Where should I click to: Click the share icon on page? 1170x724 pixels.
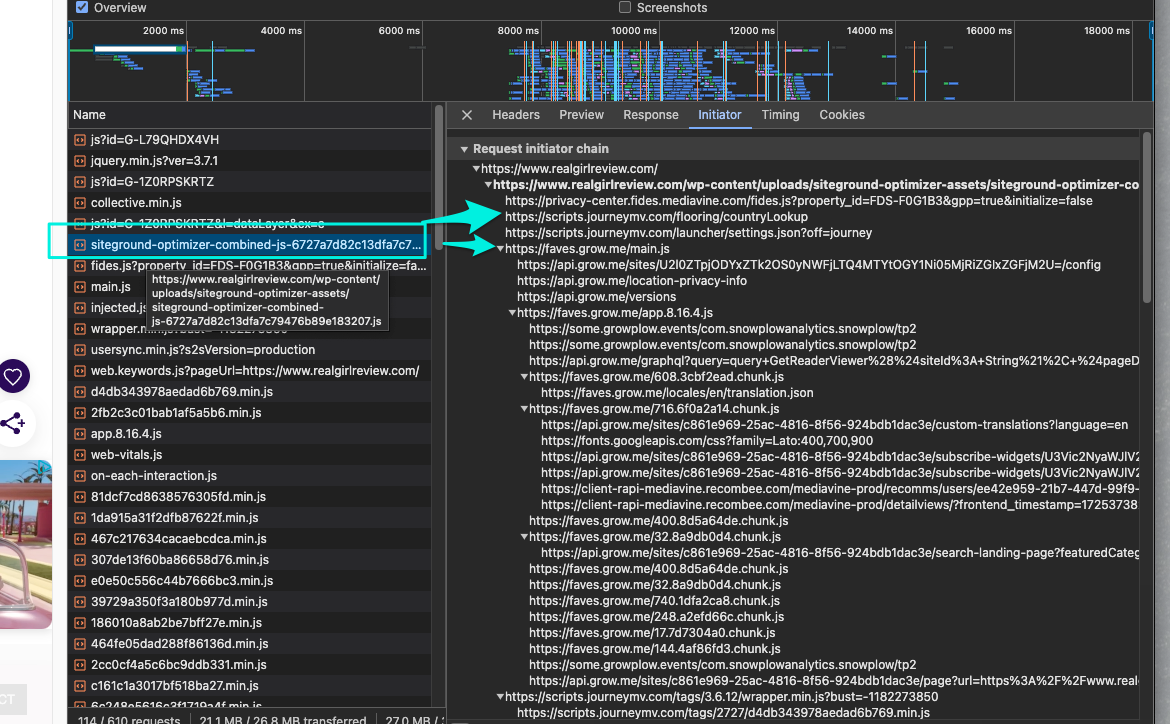click(x=13, y=424)
